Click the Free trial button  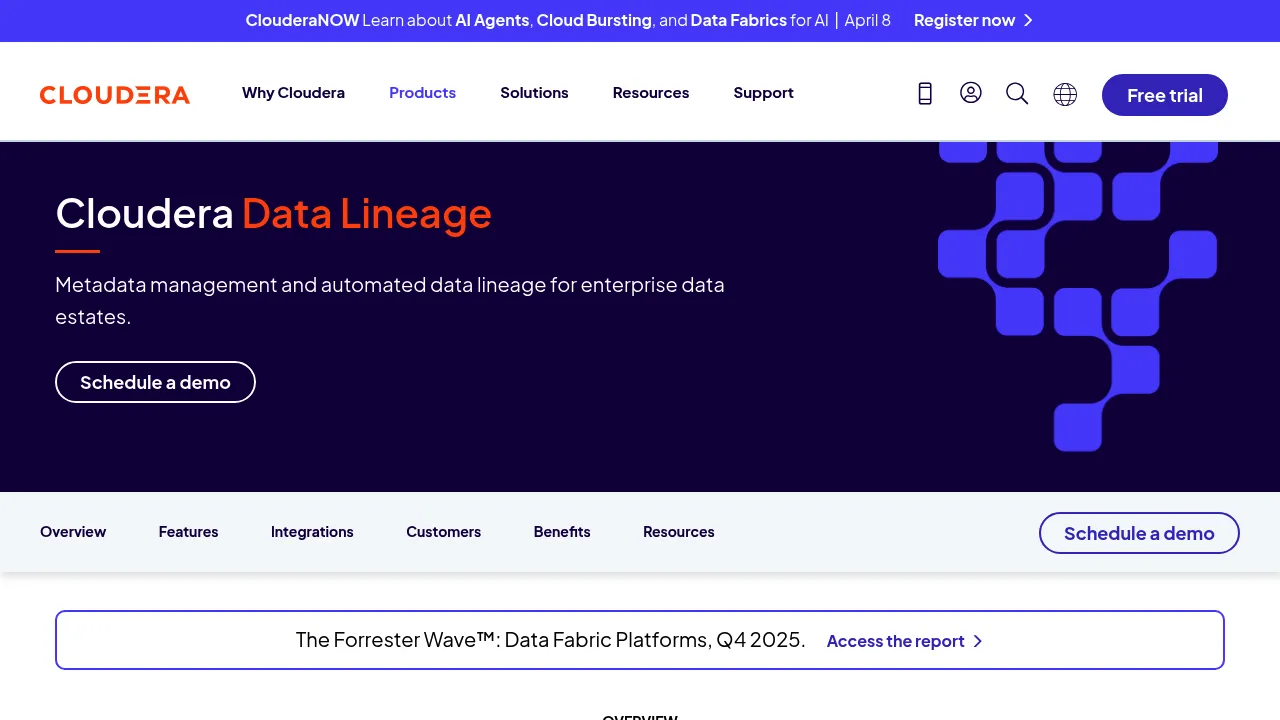pos(1165,95)
